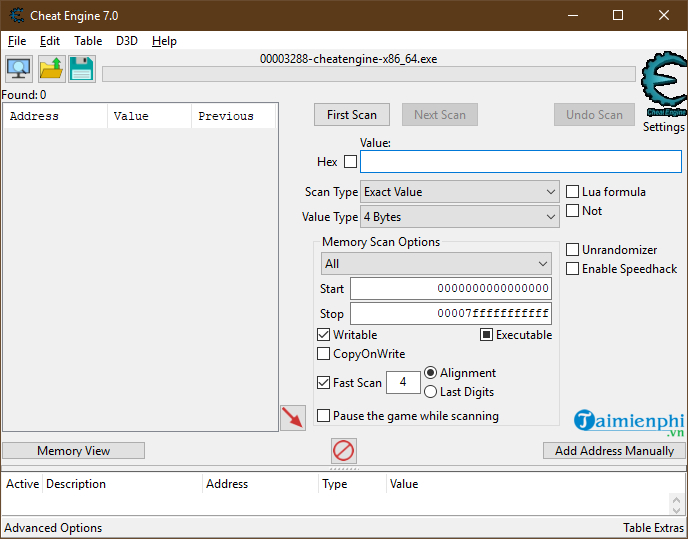Image resolution: width=688 pixels, height=539 pixels.
Task: Select the Alignment radio button
Action: click(430, 373)
